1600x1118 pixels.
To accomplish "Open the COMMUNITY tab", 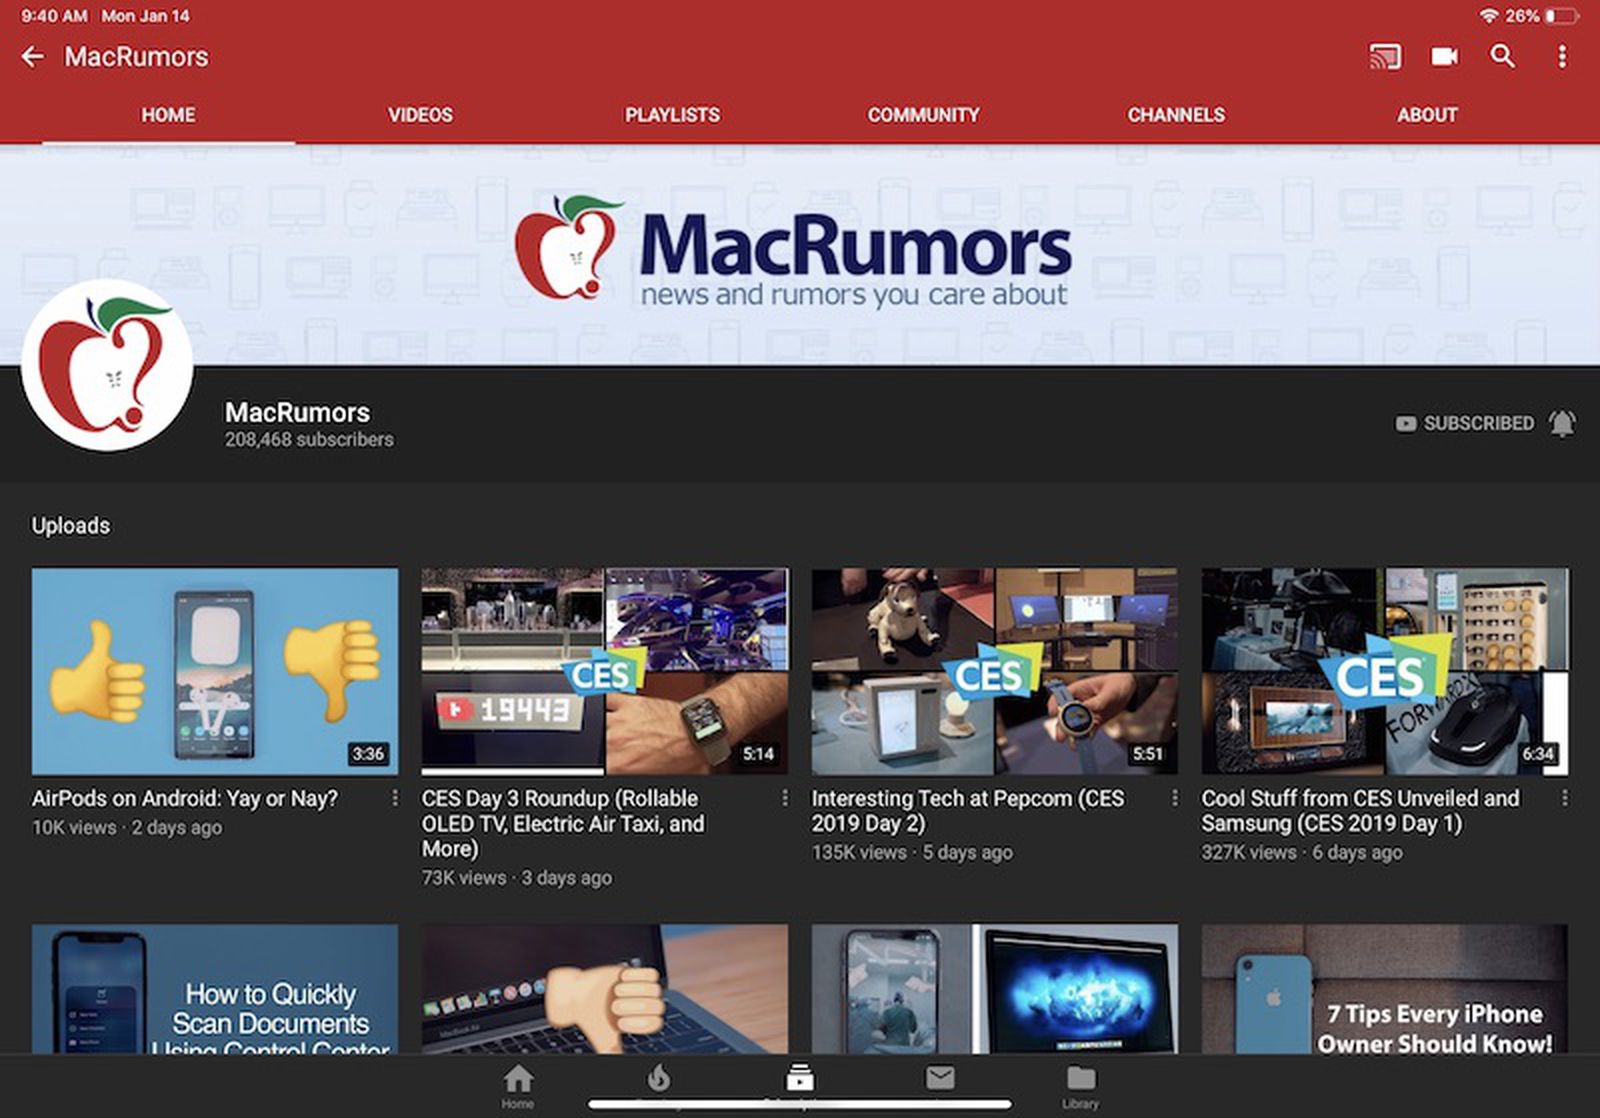I will click(923, 115).
